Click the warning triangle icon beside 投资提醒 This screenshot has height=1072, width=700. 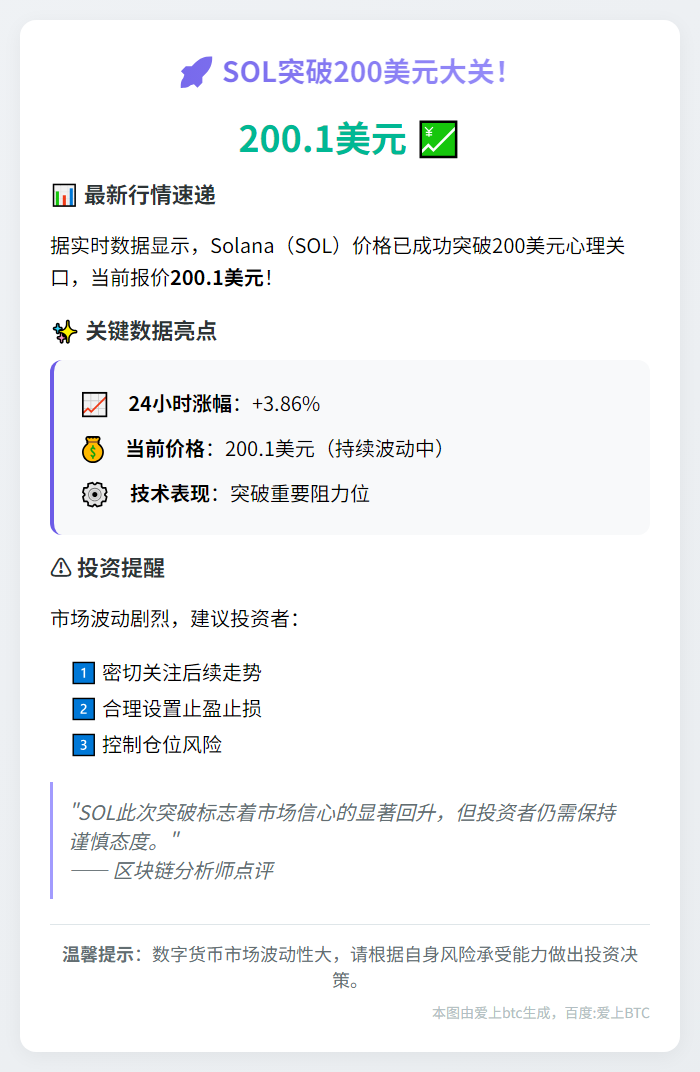[x=60, y=569]
